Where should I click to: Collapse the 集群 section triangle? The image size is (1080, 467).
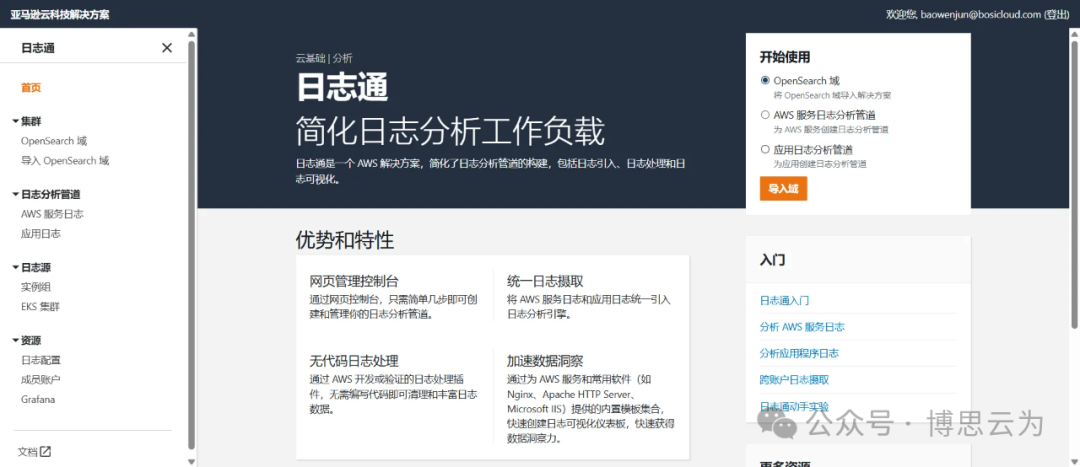point(16,121)
